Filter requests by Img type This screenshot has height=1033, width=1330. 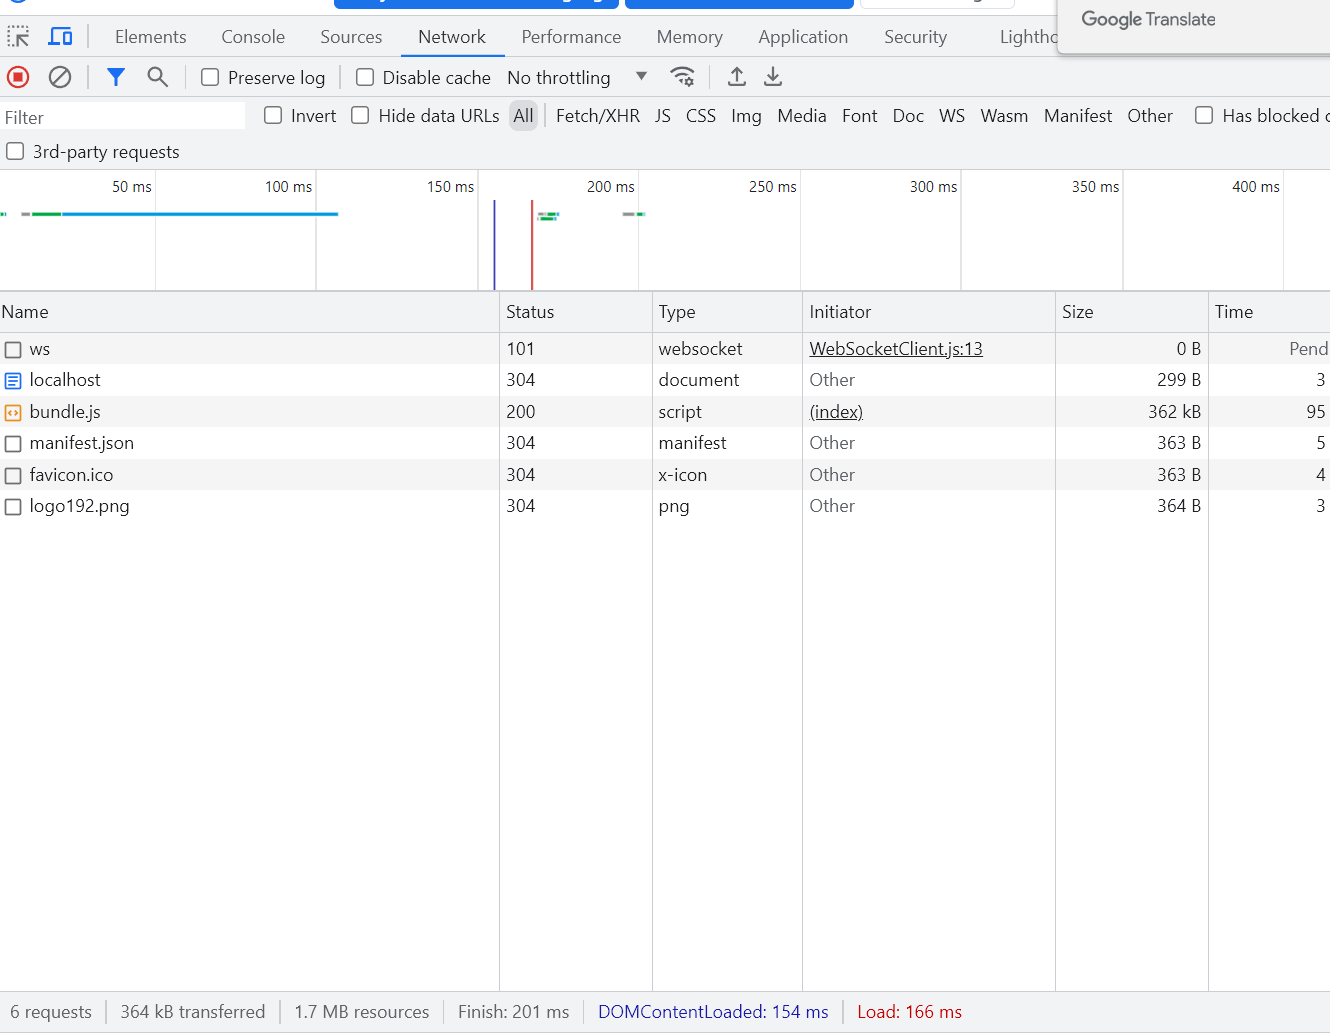(746, 116)
